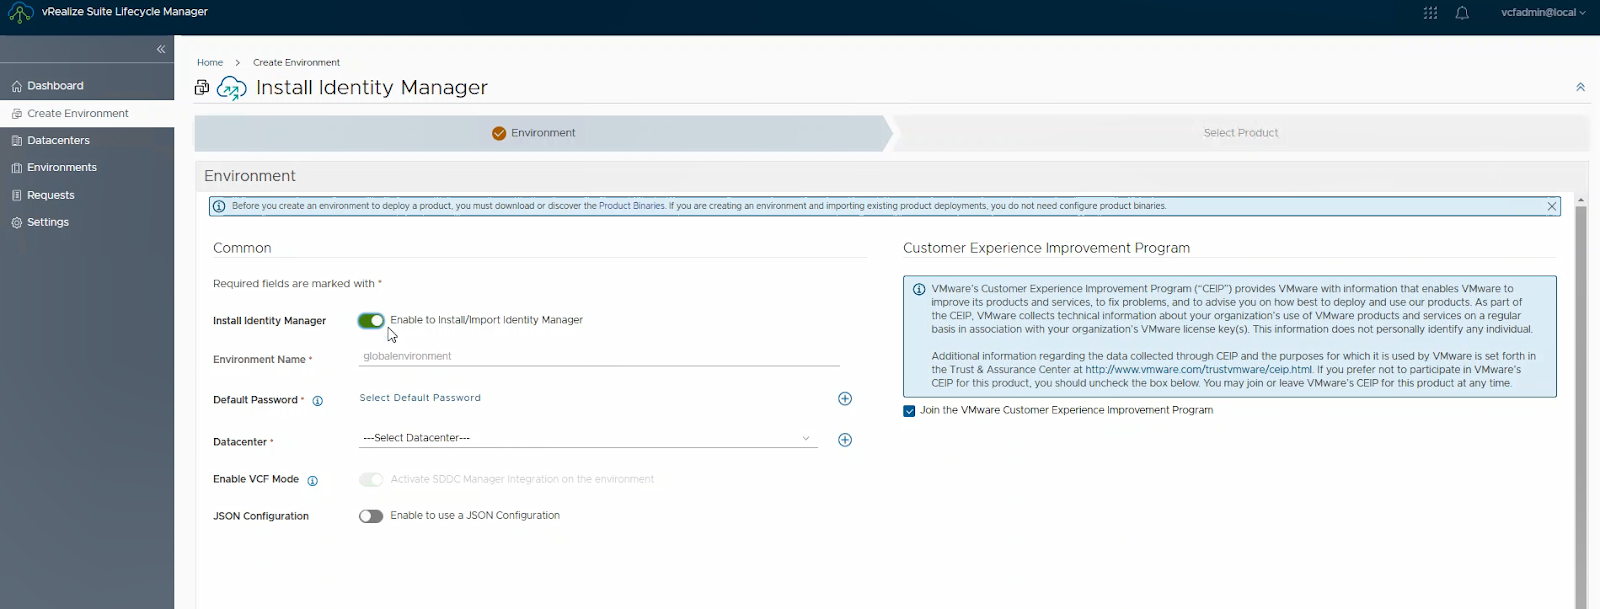Dismiss the product binaries info banner
The height and width of the screenshot is (609, 1600).
1552,206
